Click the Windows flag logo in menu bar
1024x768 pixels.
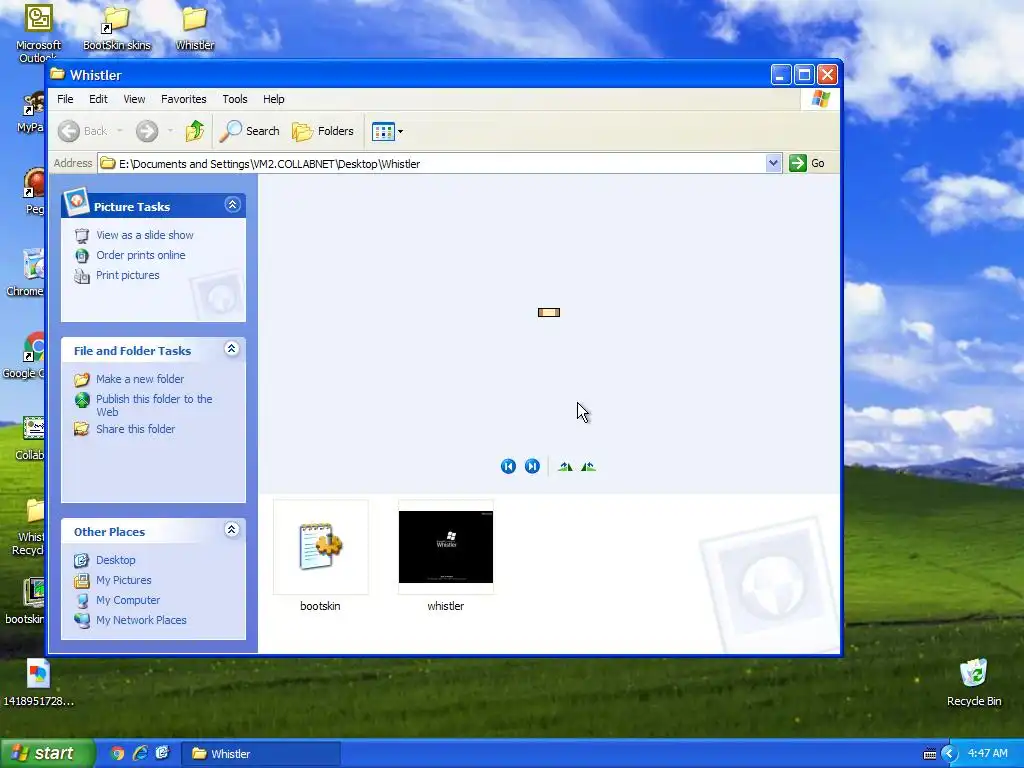(x=820, y=99)
